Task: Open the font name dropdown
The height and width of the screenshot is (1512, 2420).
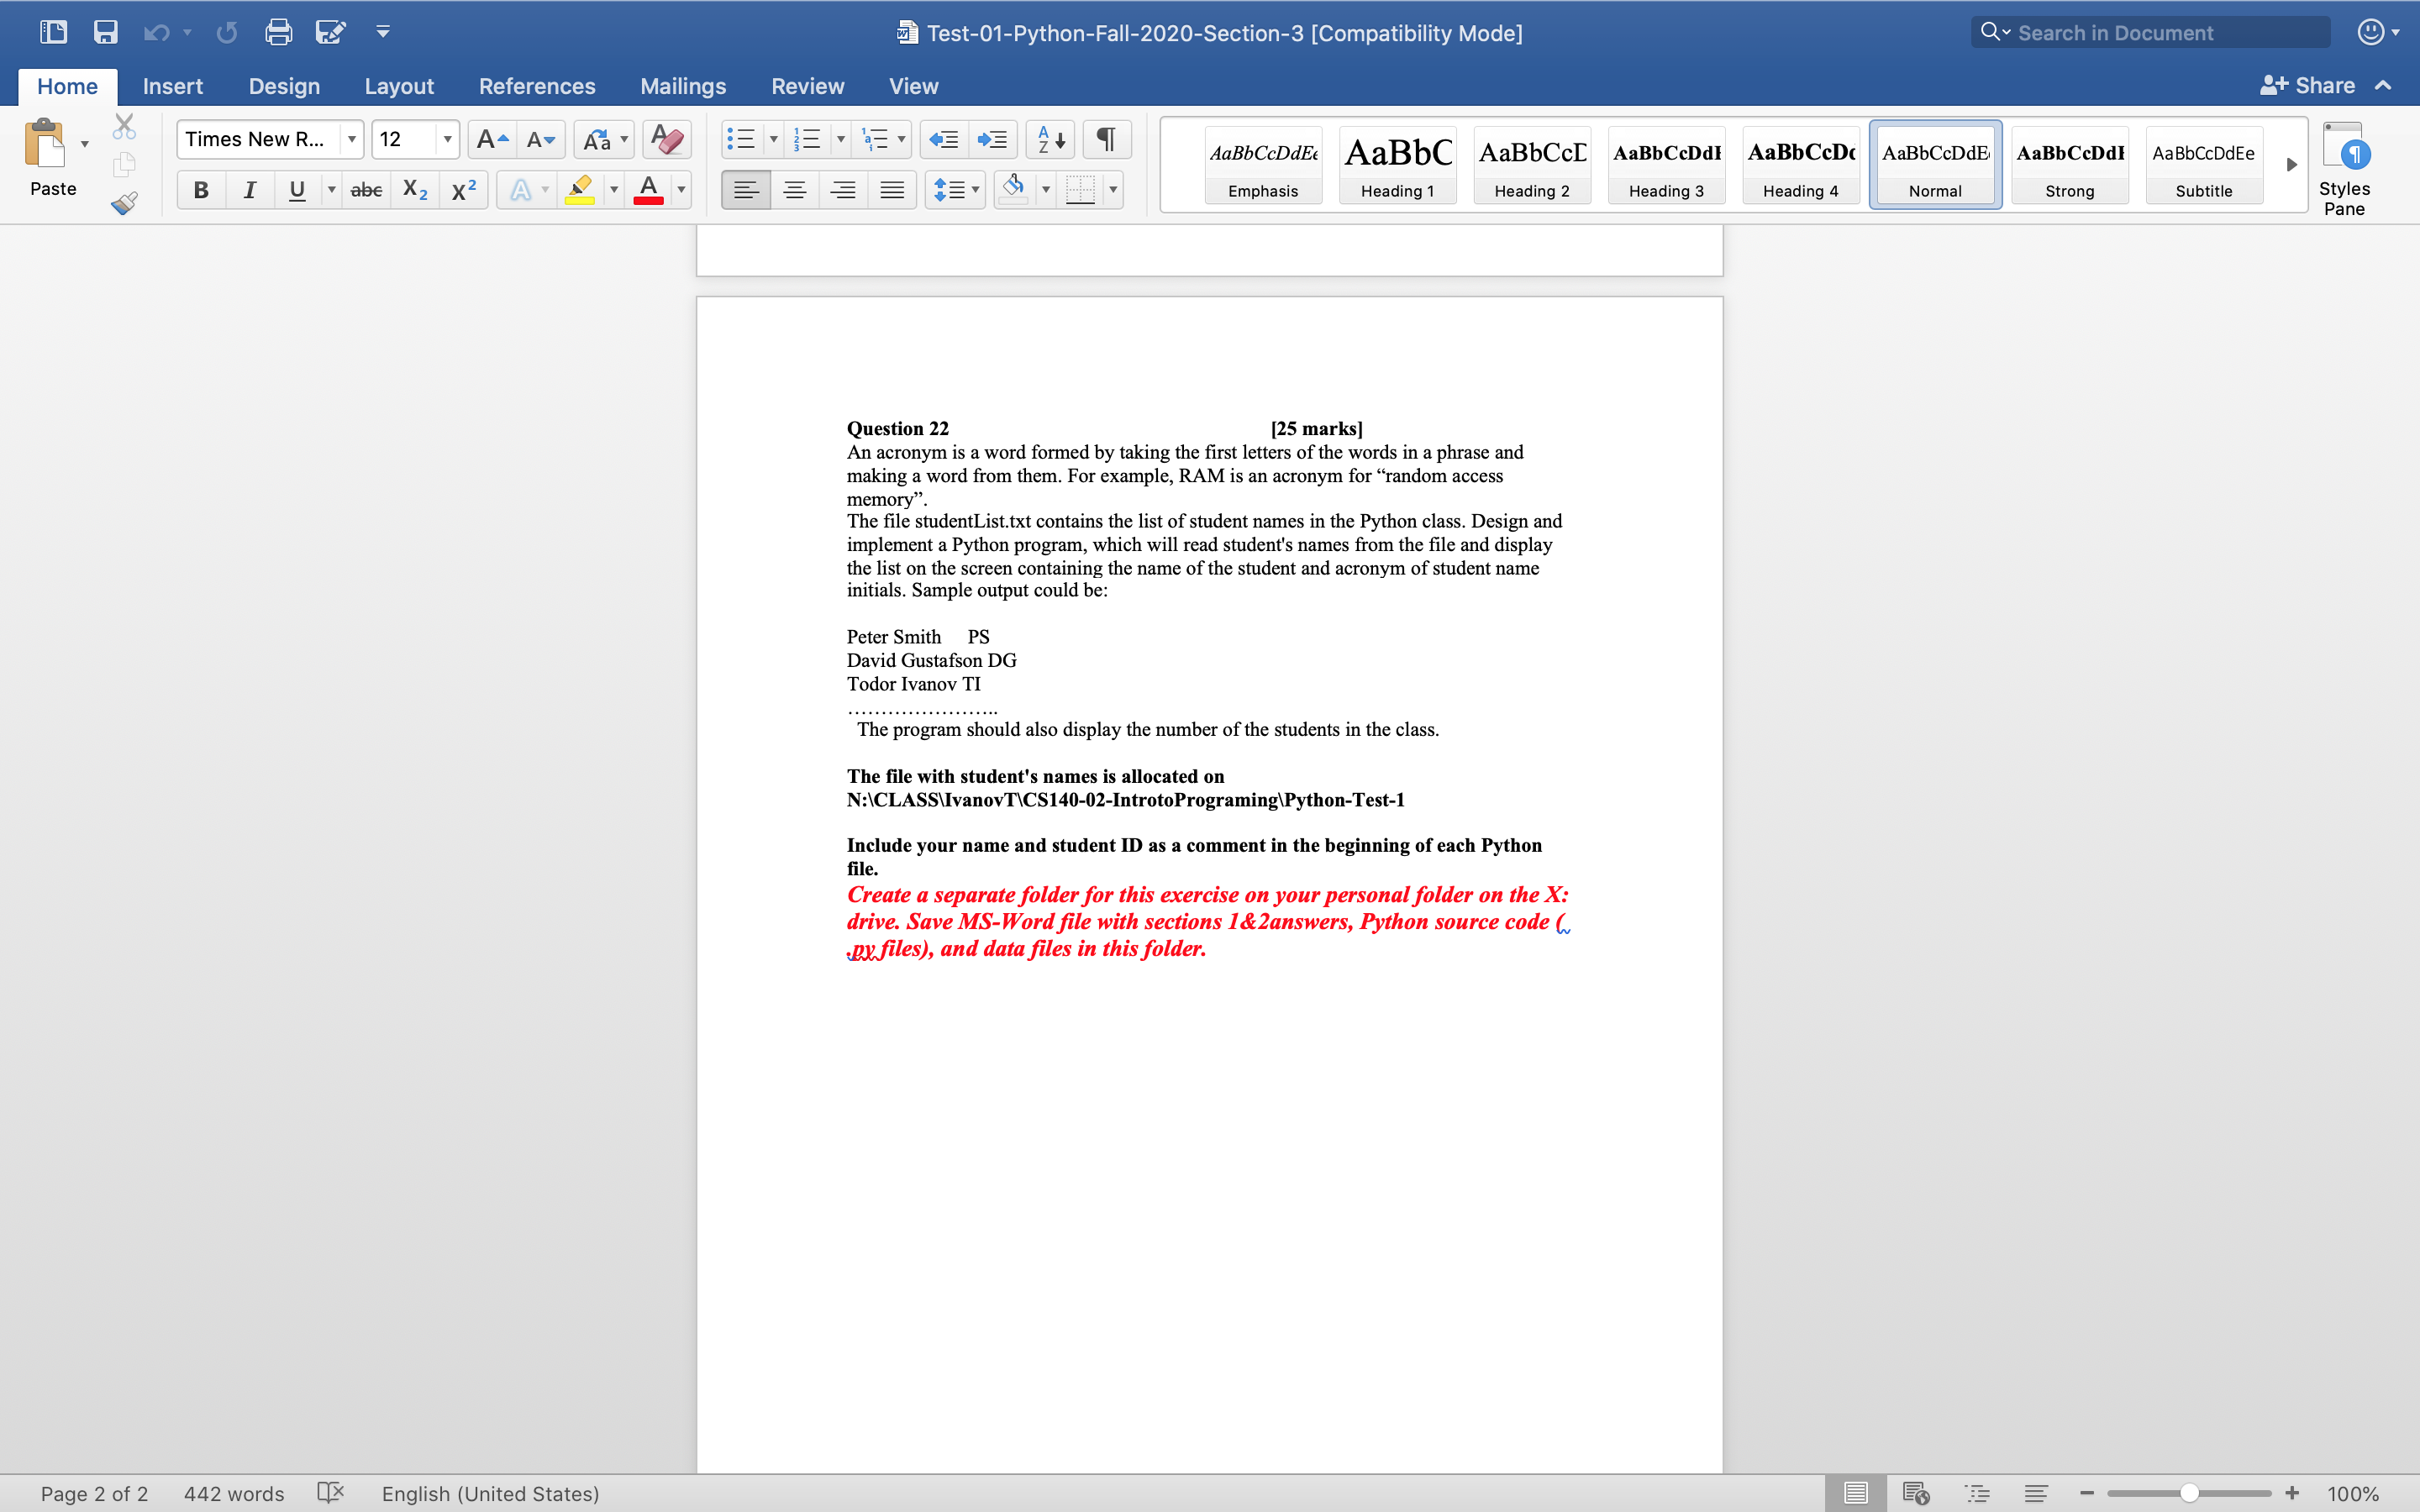Action: tap(352, 139)
